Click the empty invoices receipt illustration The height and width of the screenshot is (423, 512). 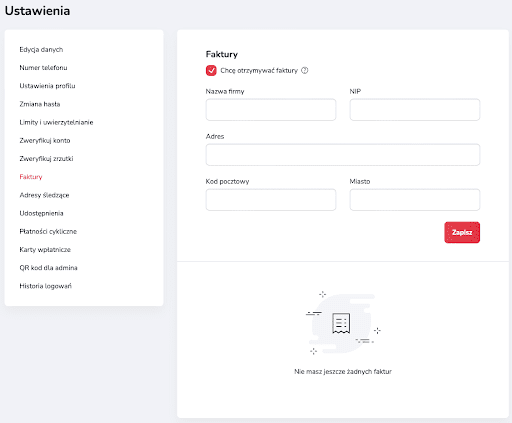click(343, 323)
